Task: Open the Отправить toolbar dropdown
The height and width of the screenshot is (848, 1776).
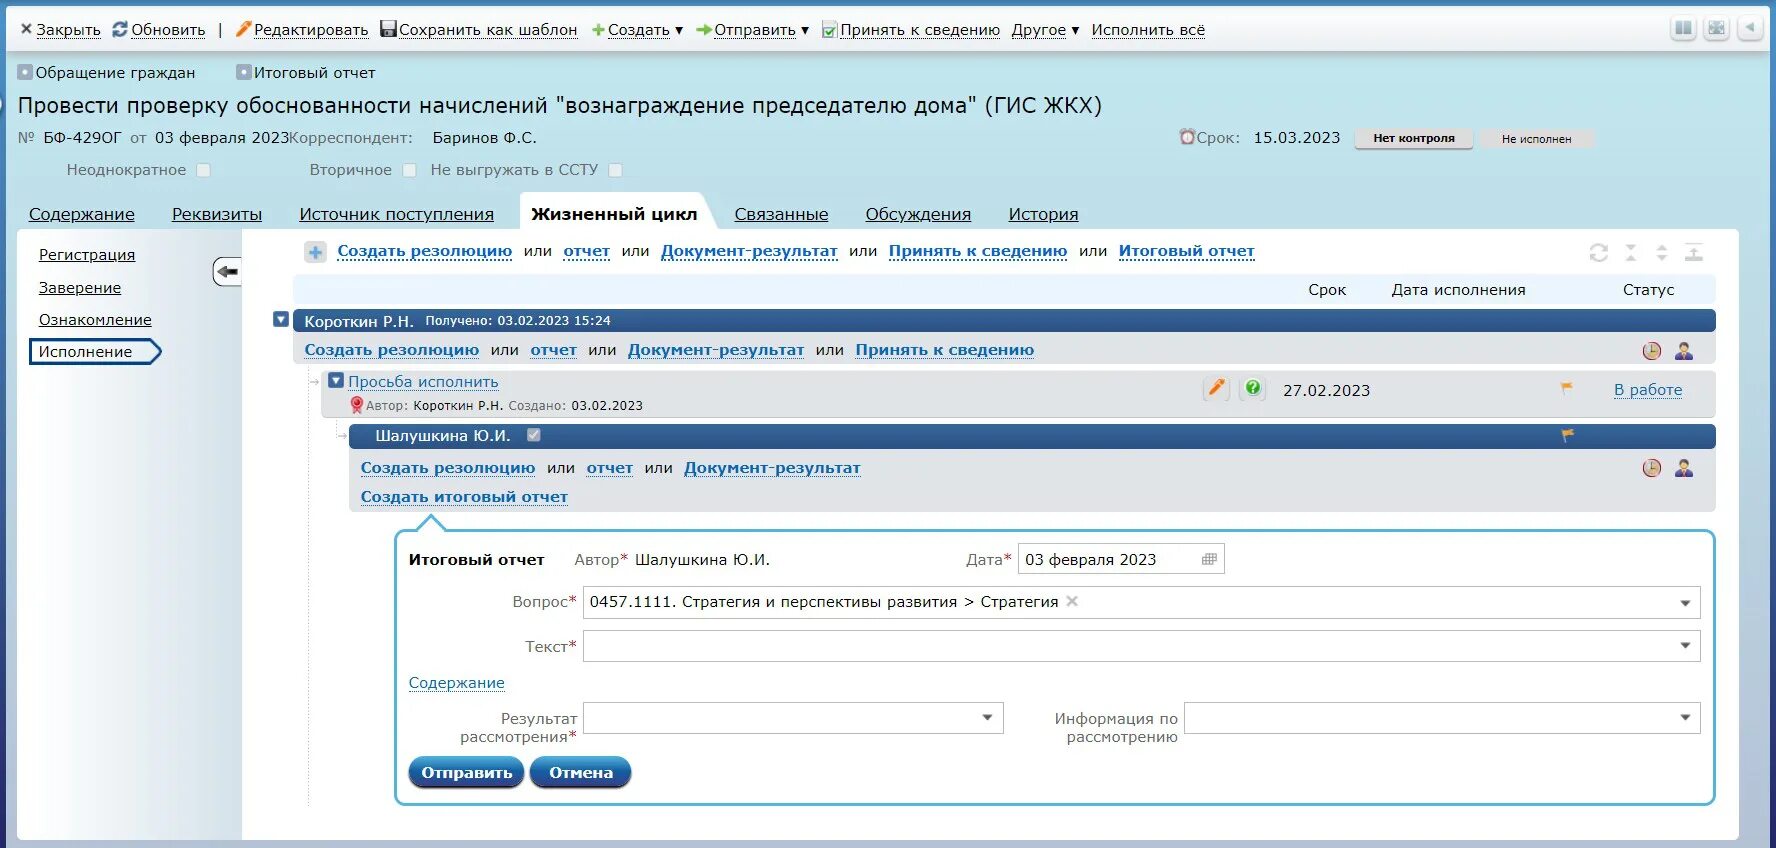Action: (753, 30)
